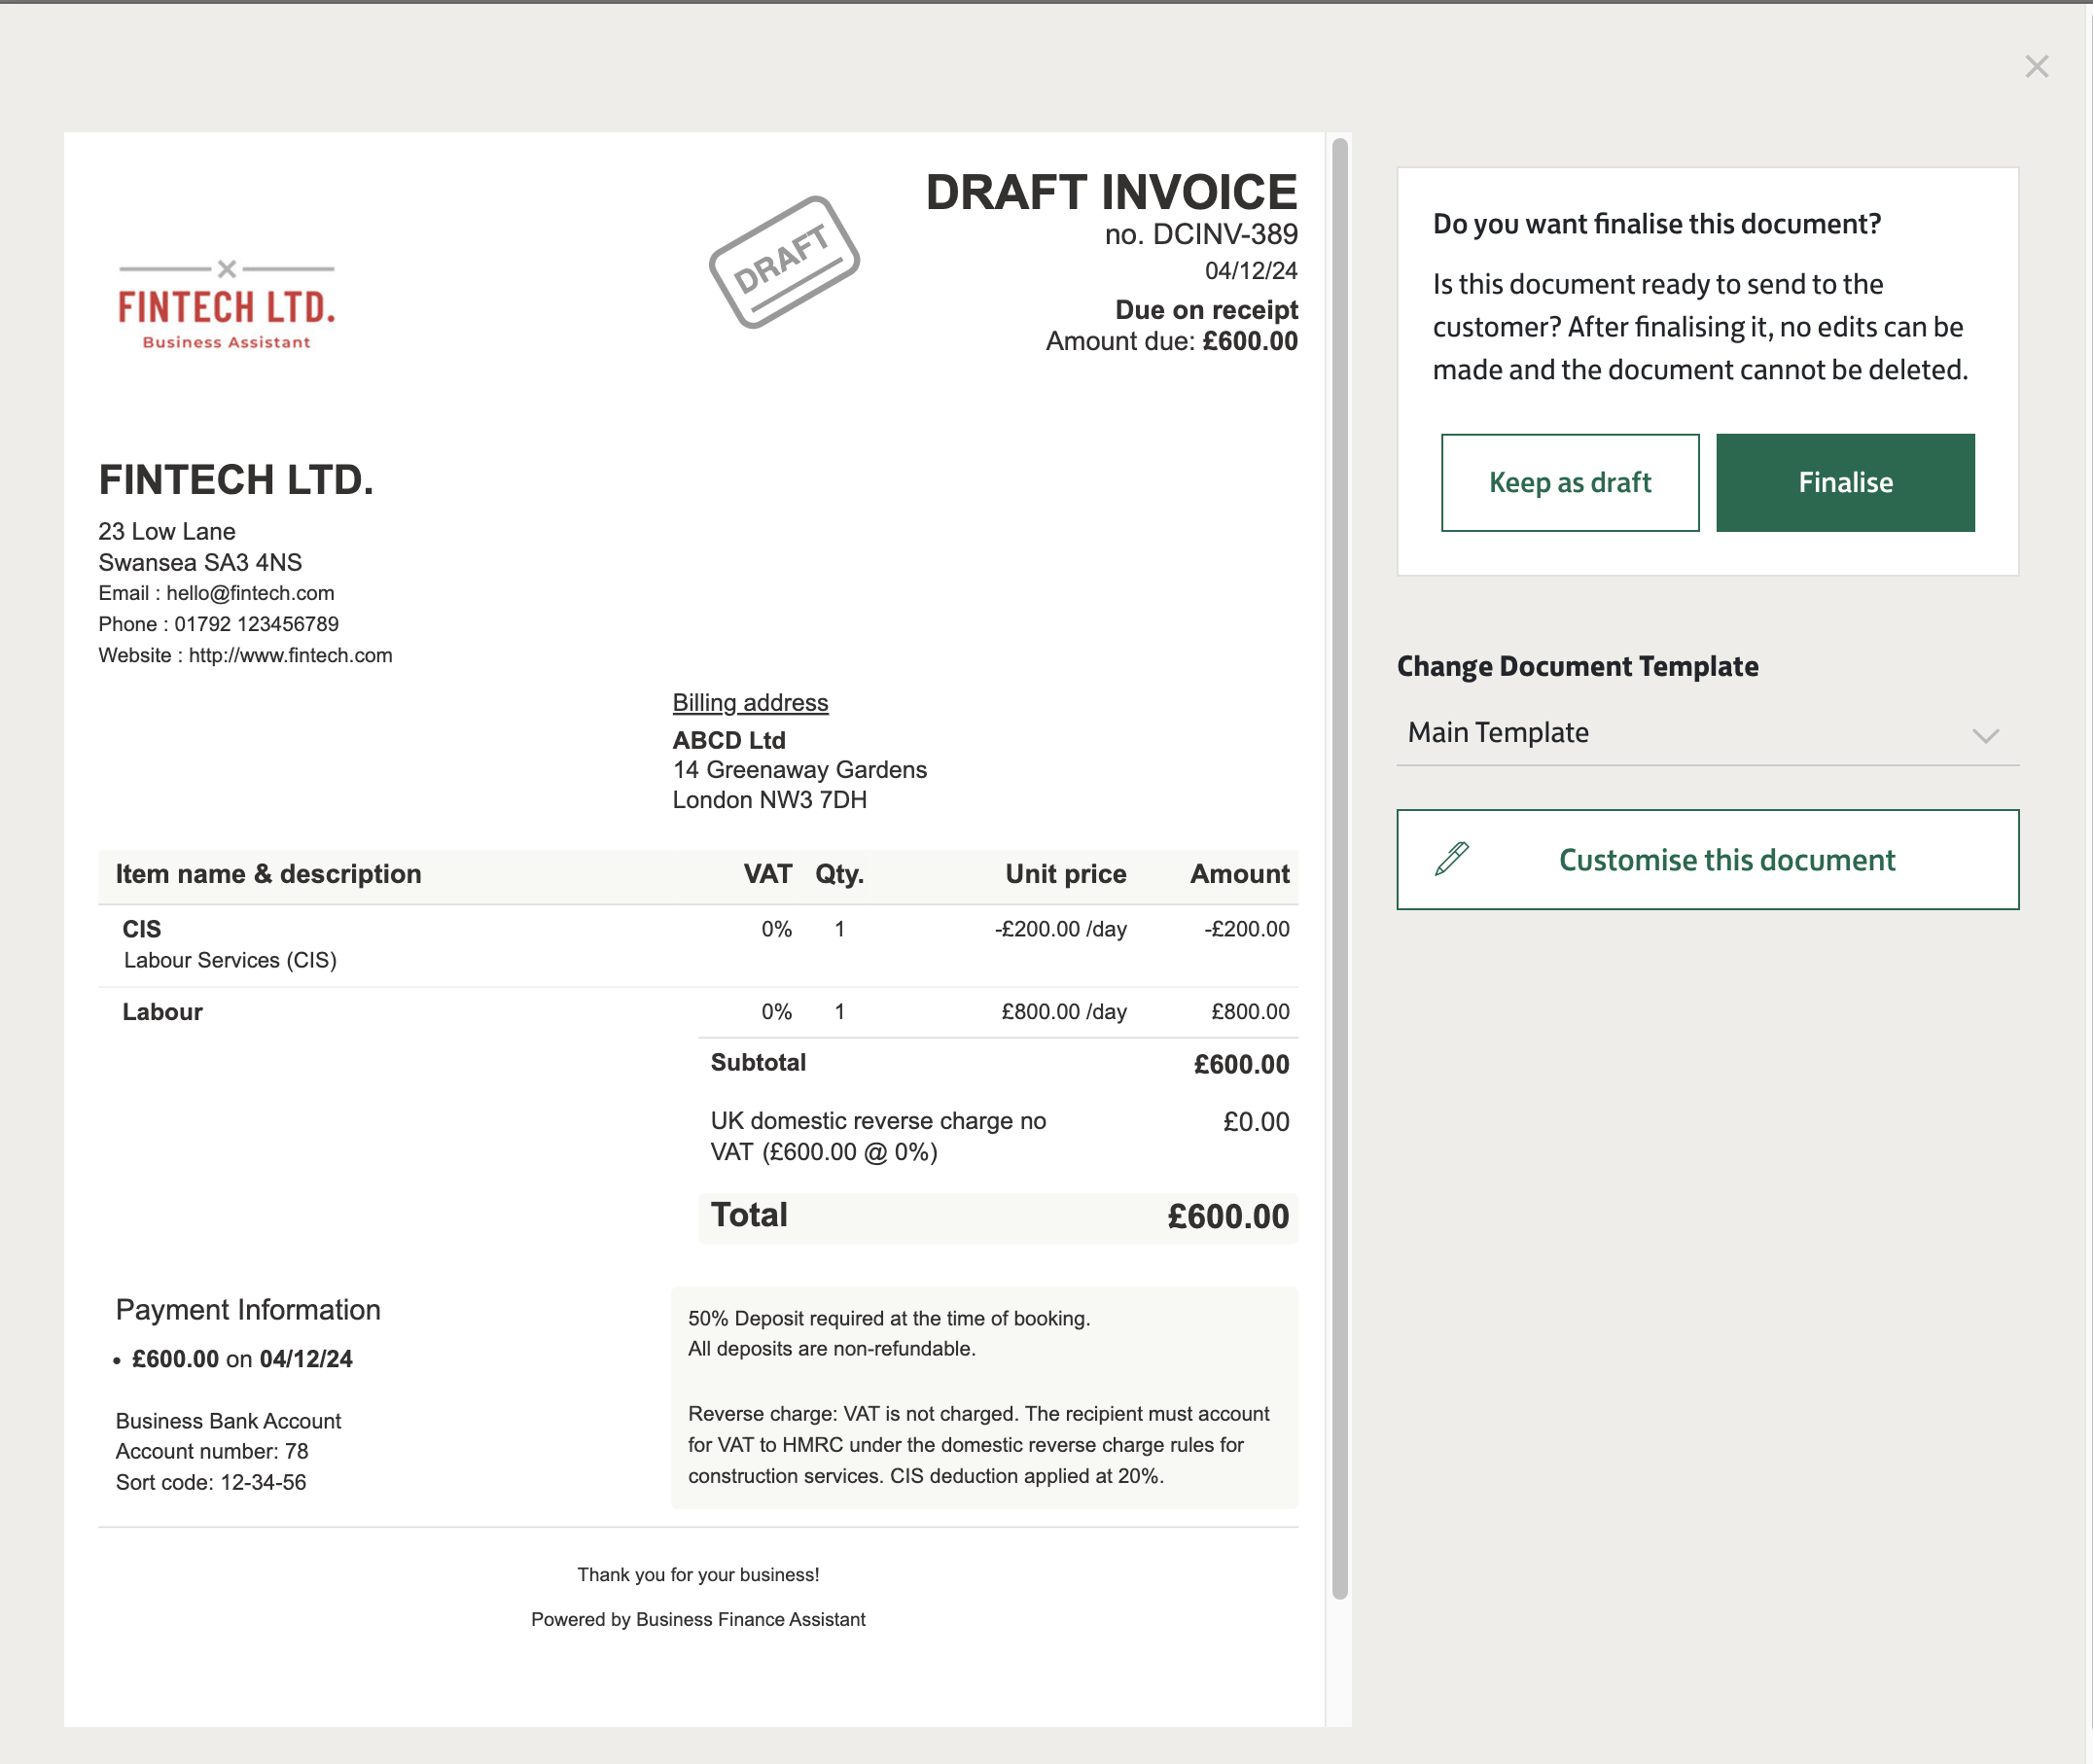Click the email hello@fintech.com
This screenshot has height=1764, width=2093.
tap(250, 593)
